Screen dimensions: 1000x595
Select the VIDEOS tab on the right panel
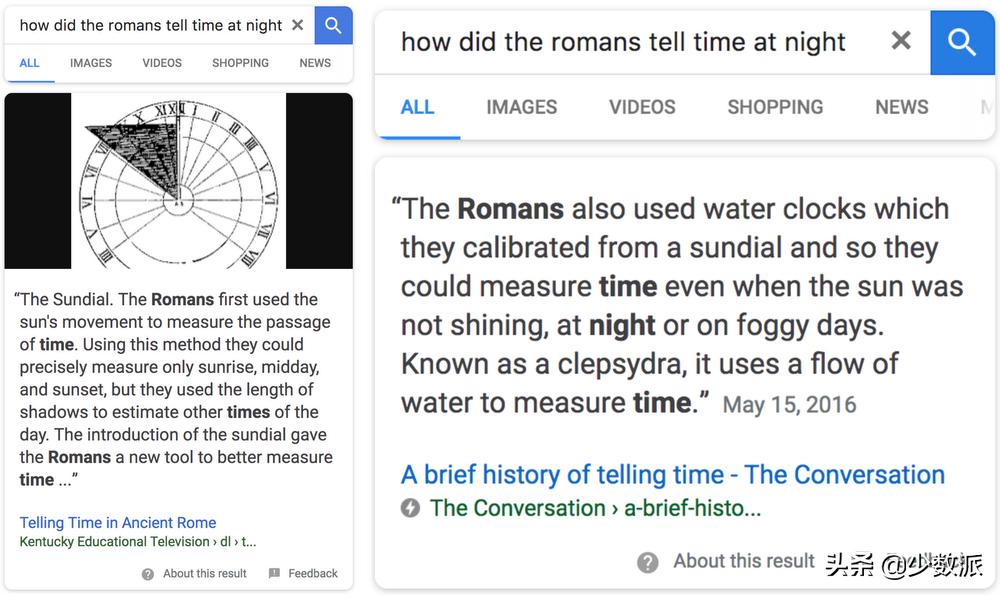click(x=642, y=107)
